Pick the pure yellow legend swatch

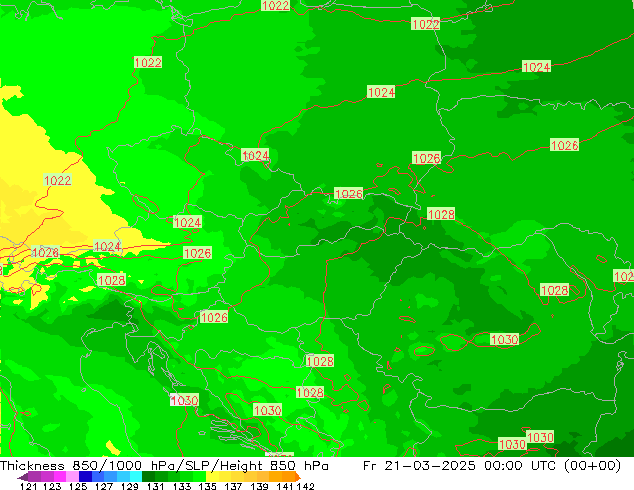[212, 476]
